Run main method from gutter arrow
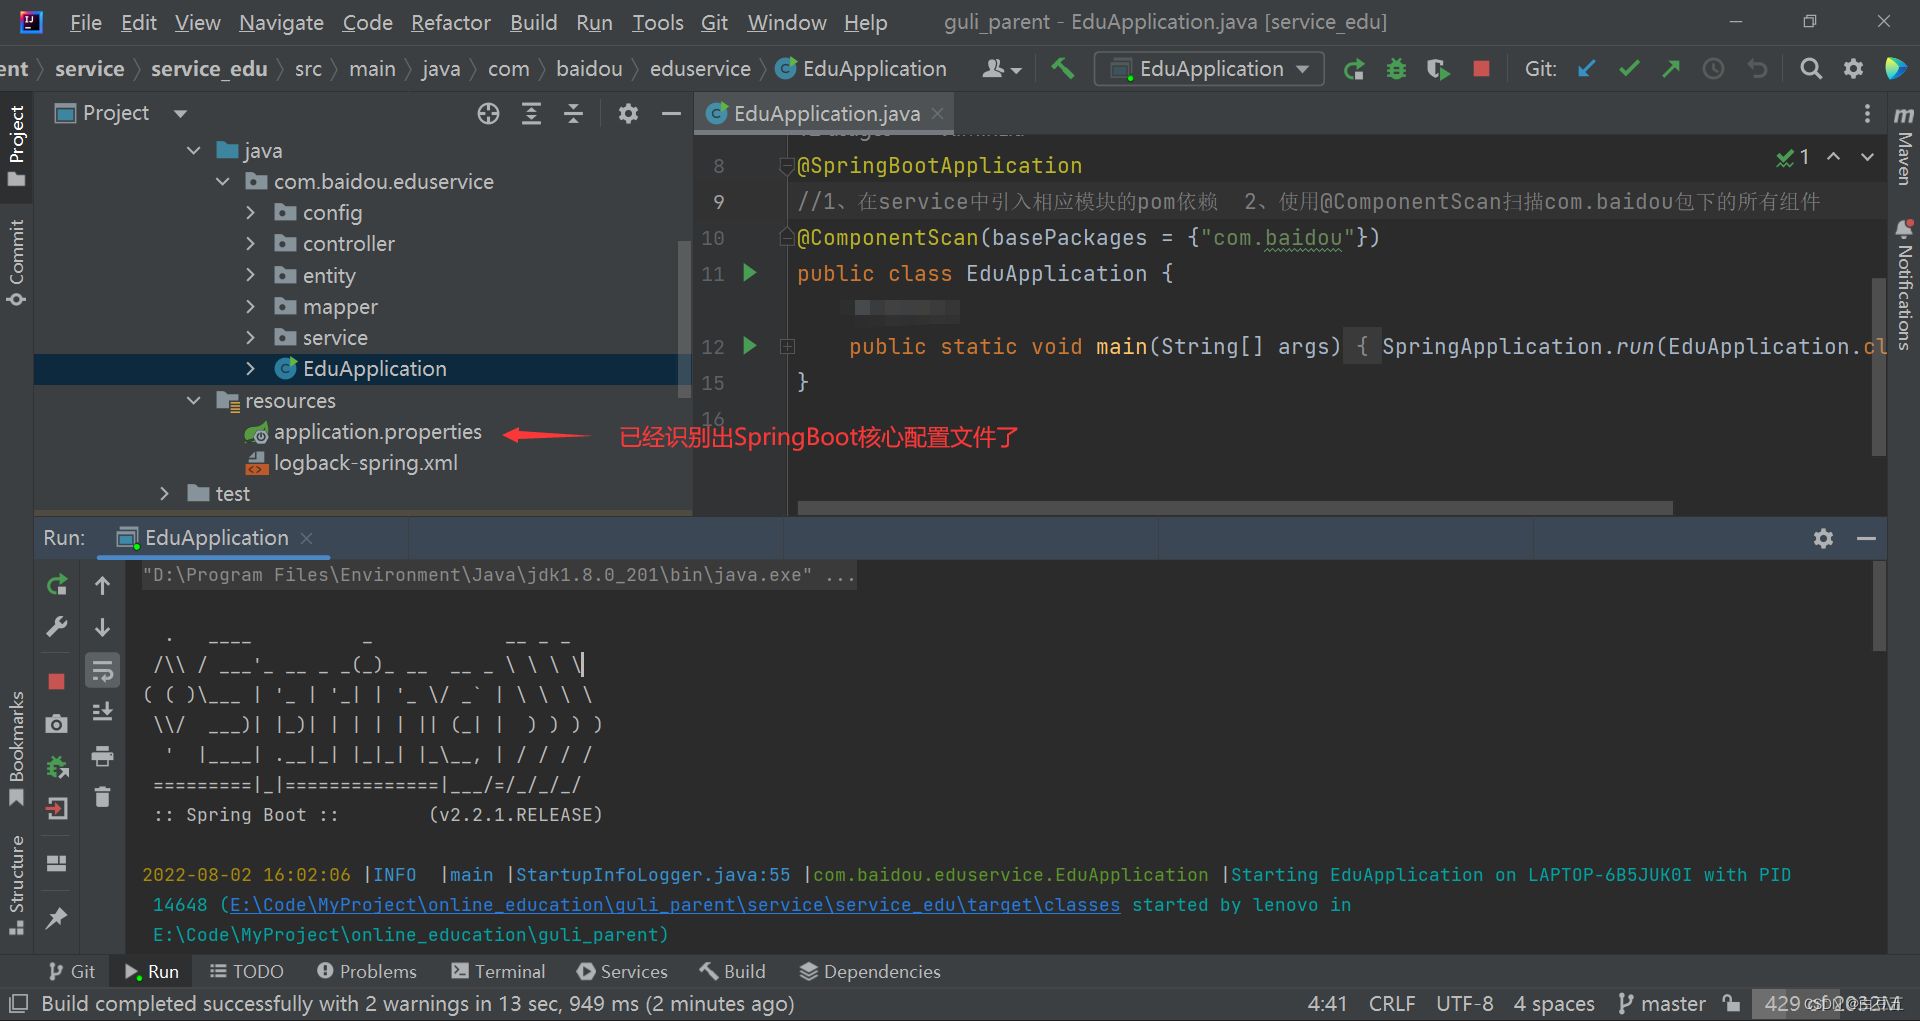 [750, 346]
